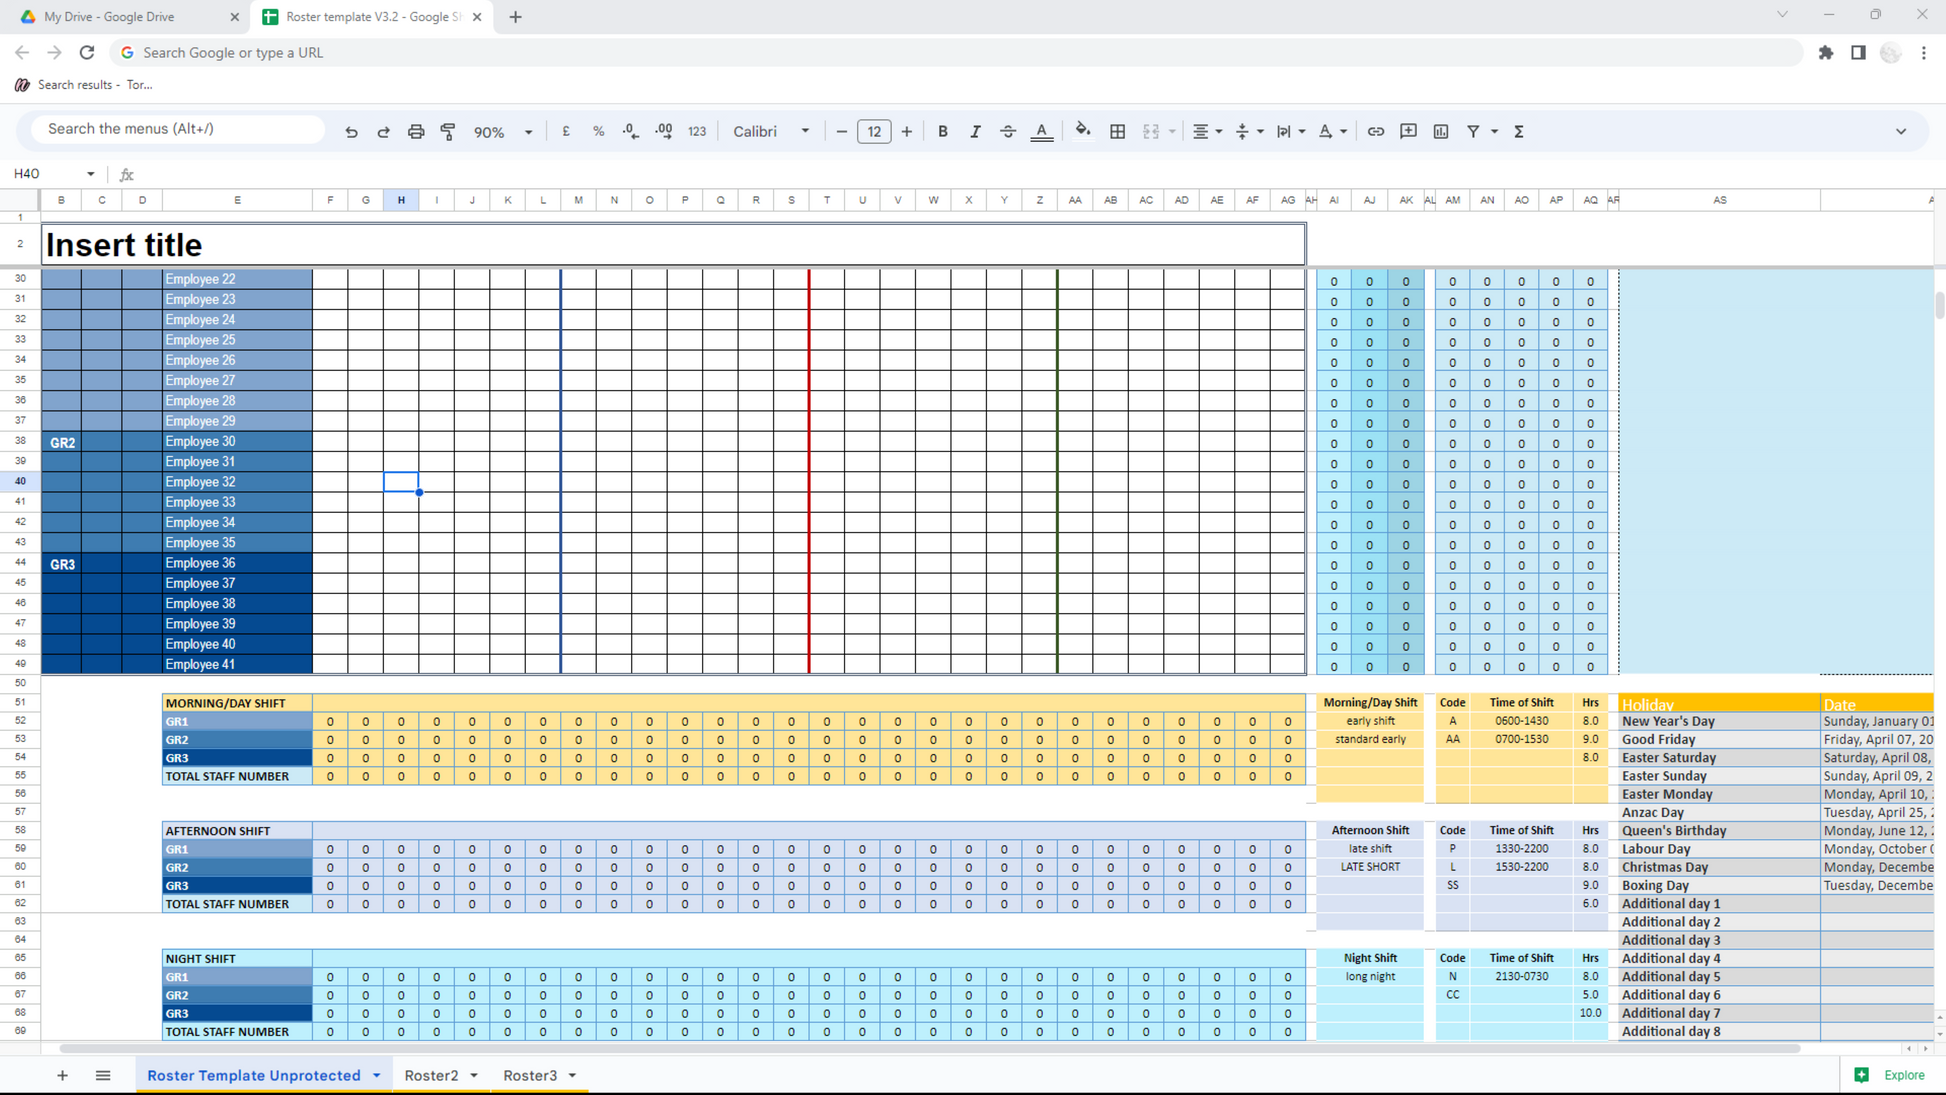Open the fill color paint bucket
Image resolution: width=1946 pixels, height=1095 pixels.
(x=1083, y=132)
